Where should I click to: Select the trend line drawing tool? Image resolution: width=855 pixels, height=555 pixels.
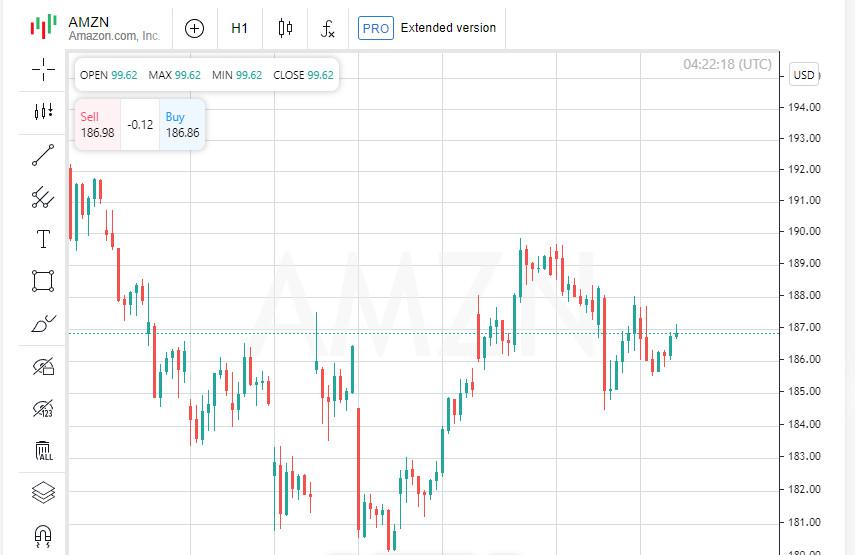tap(43, 155)
